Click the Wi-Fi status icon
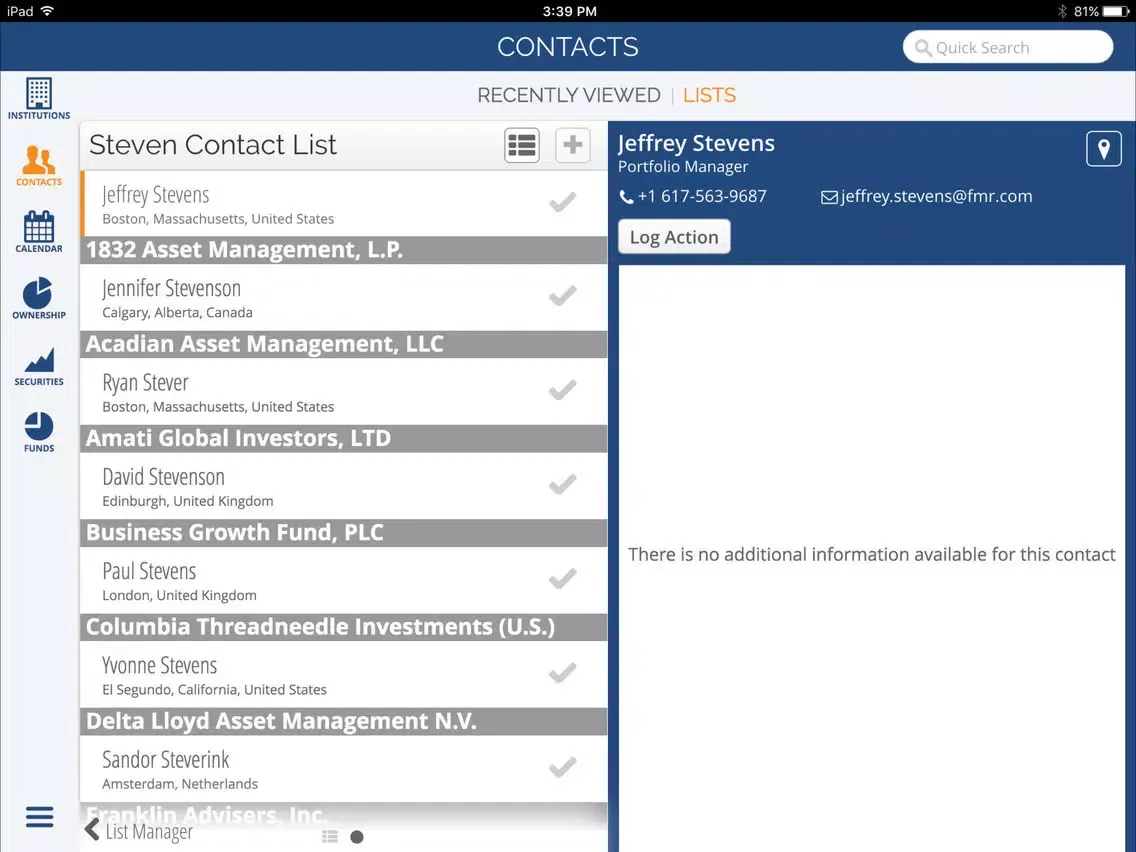1136x852 pixels. (48, 11)
